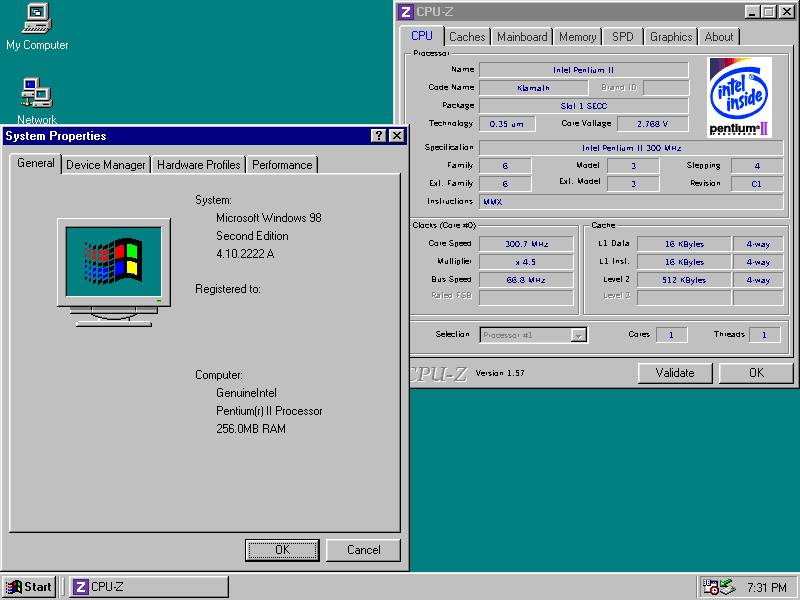This screenshot has height=600, width=800.
Task: Open the About tab in CPU-Z
Action: coord(718,37)
